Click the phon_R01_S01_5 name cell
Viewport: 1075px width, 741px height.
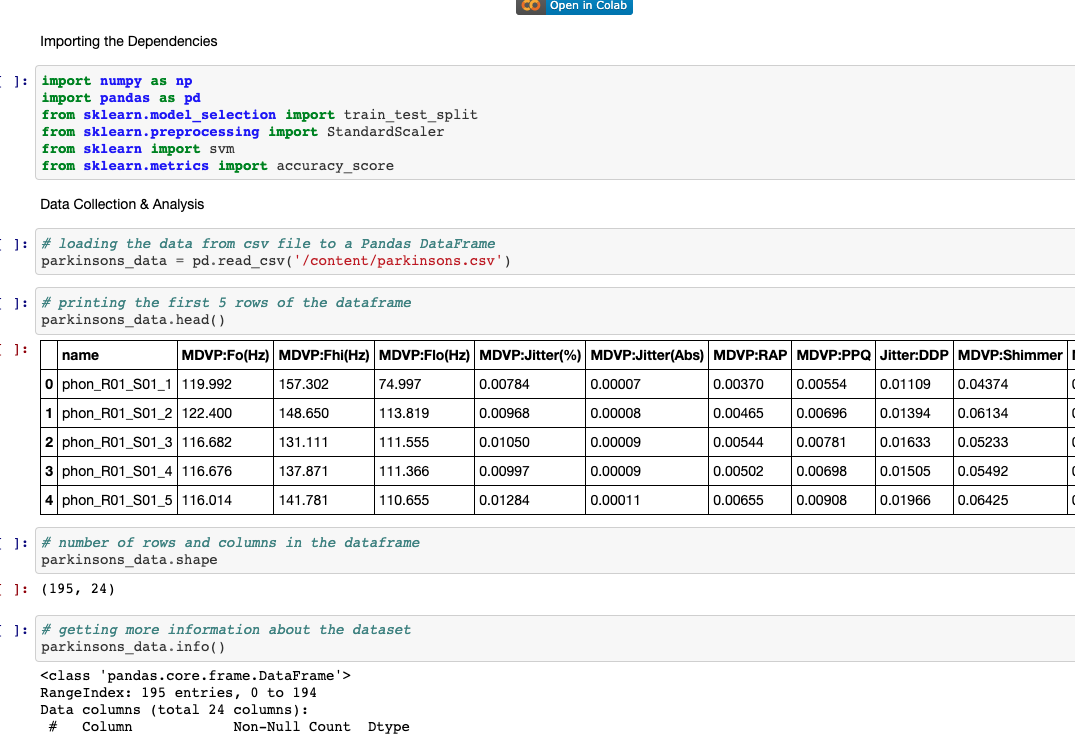click(117, 500)
